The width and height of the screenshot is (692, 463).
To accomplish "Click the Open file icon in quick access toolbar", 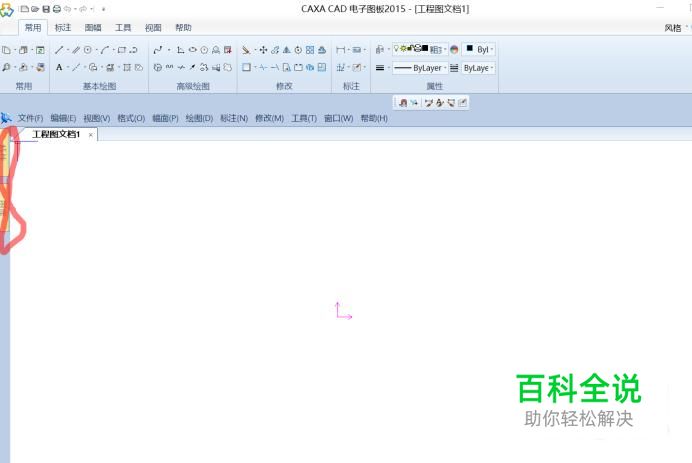I will tap(35, 9).
